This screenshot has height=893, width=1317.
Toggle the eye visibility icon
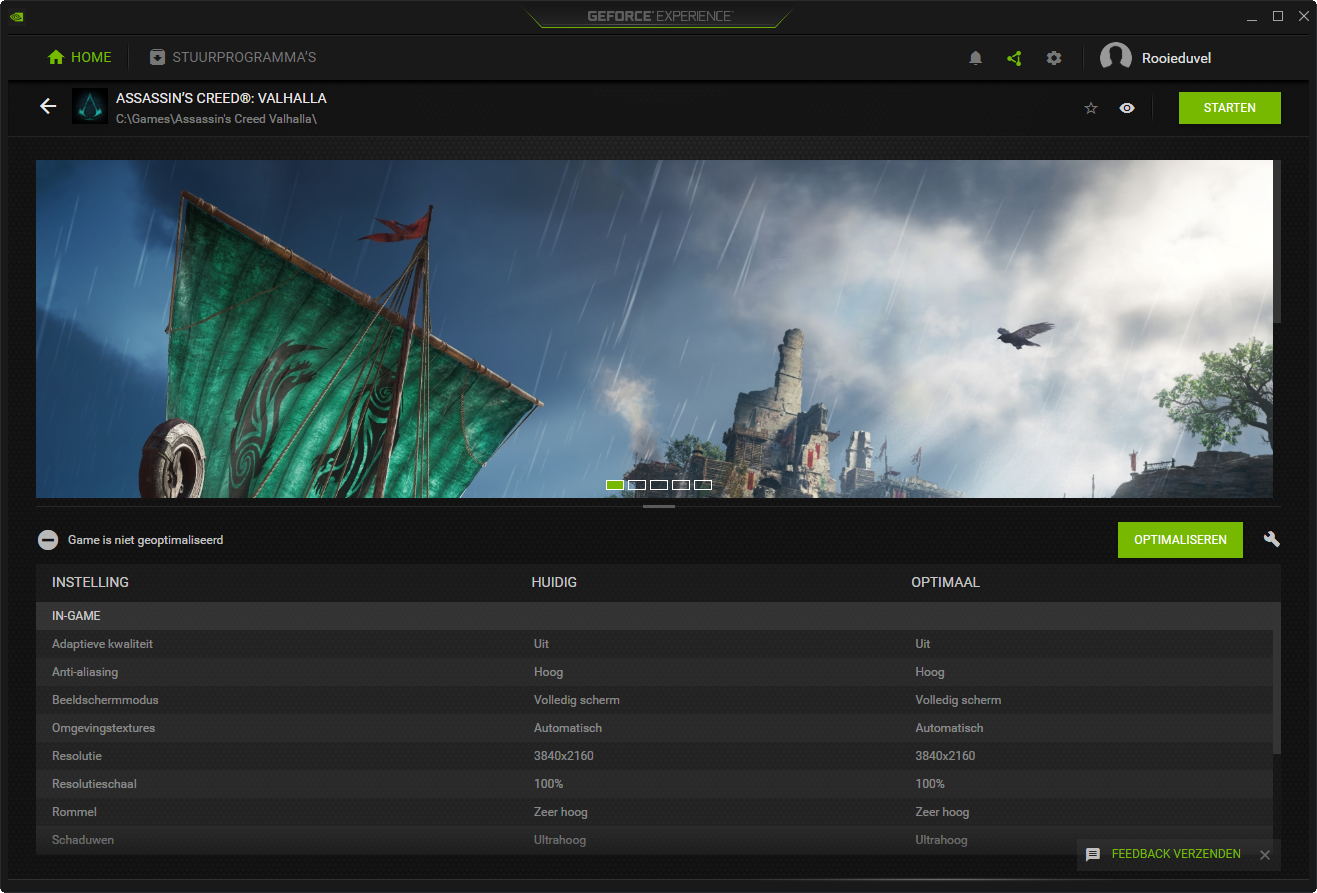coord(1127,108)
